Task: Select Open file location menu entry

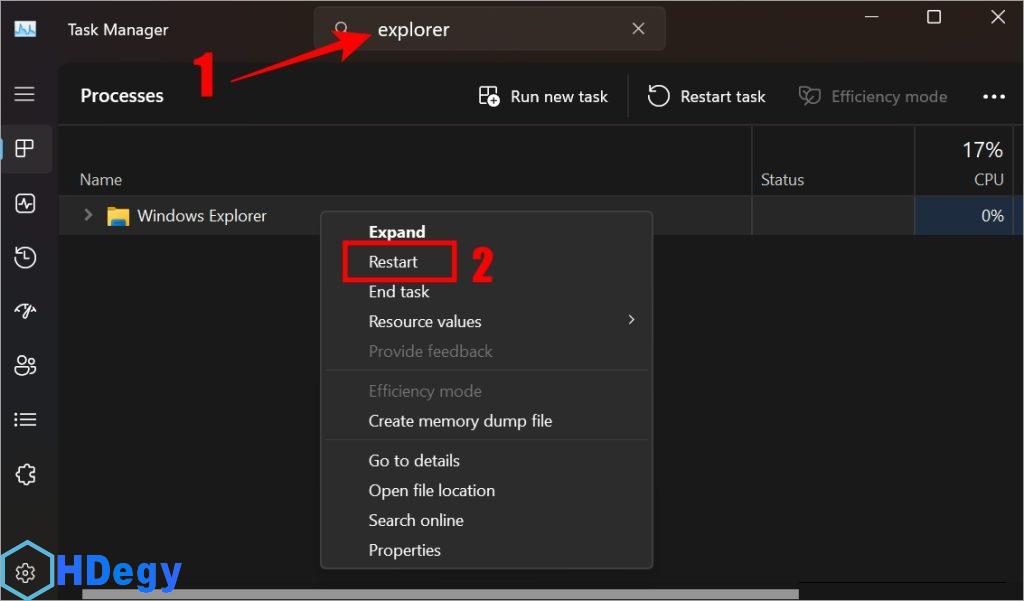Action: click(431, 491)
